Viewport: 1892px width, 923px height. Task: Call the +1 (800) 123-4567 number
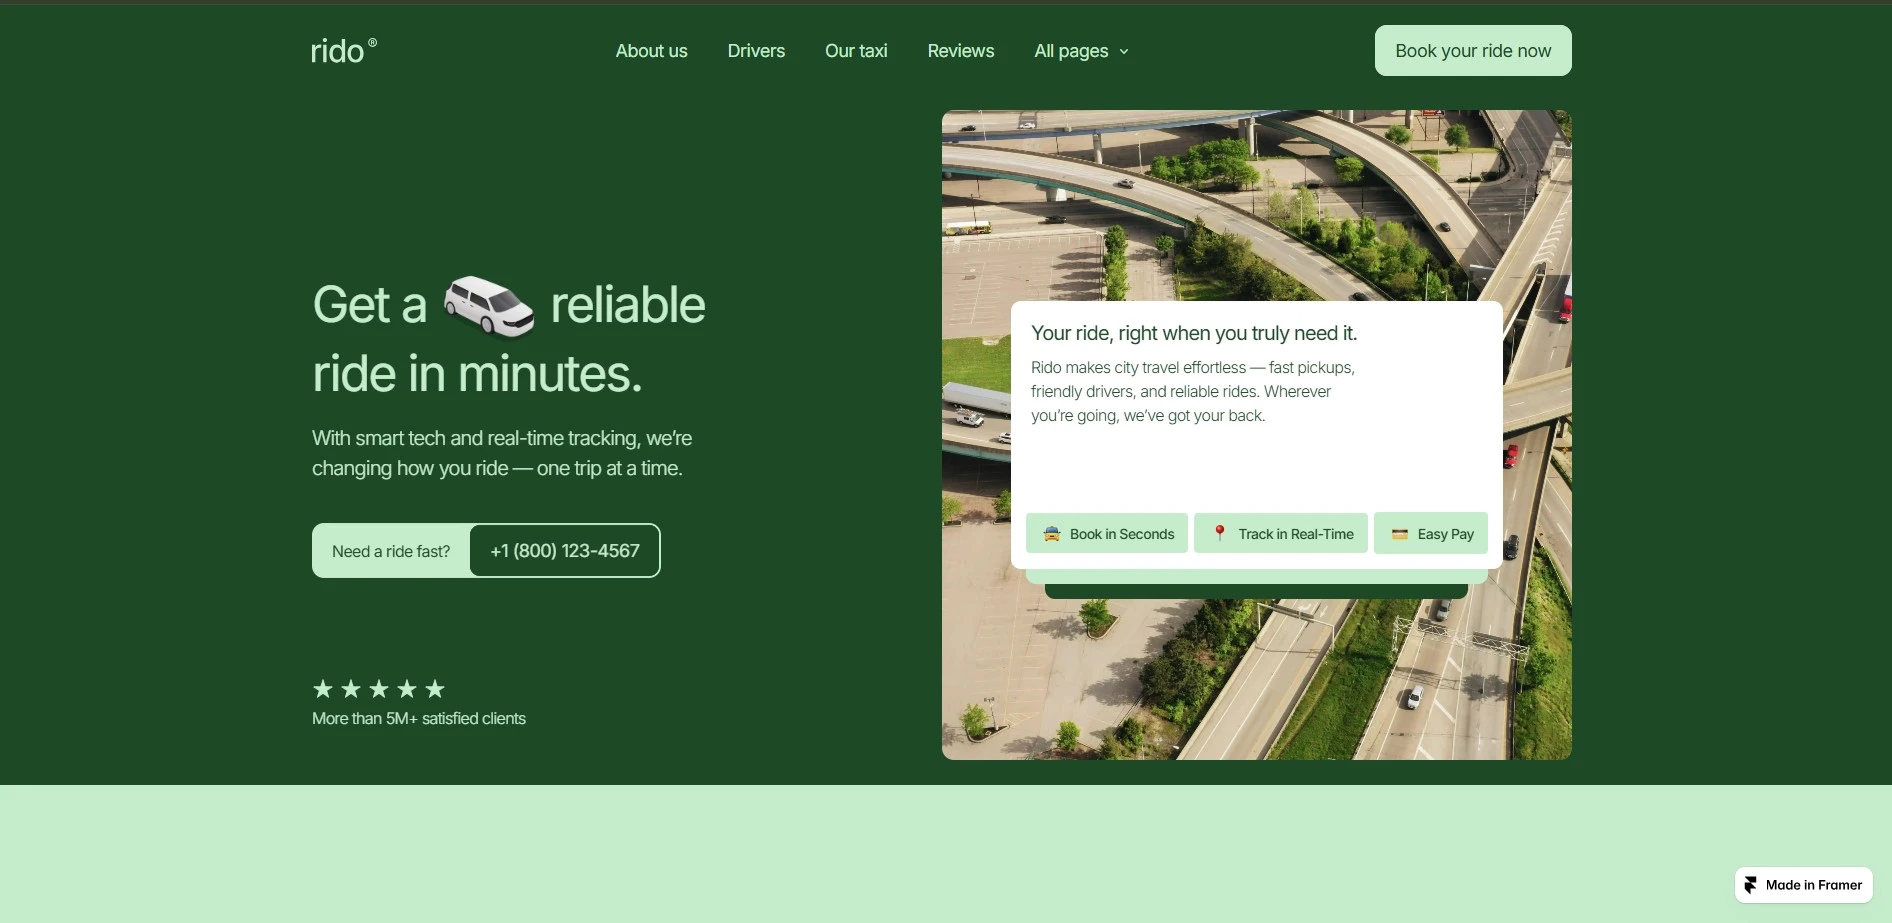[563, 550]
